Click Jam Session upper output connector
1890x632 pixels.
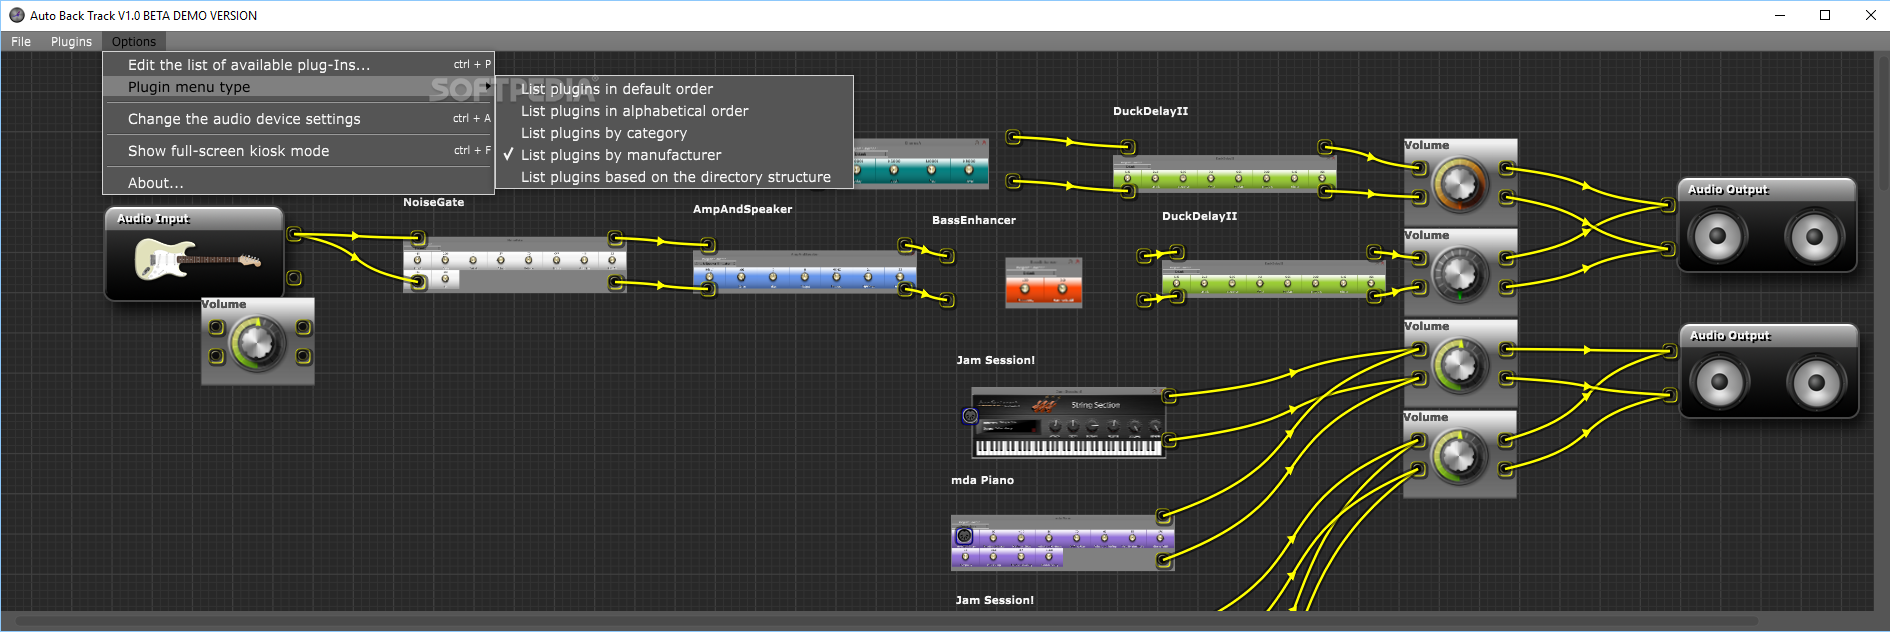[1169, 396]
